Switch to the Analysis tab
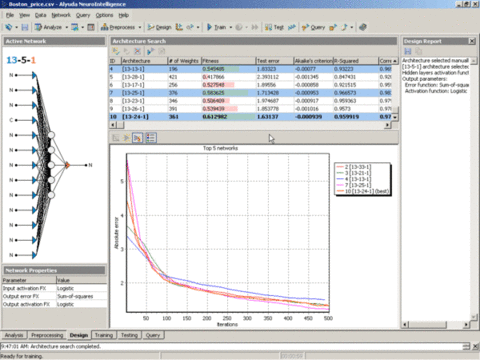The height and width of the screenshot is (360, 480). [14, 335]
